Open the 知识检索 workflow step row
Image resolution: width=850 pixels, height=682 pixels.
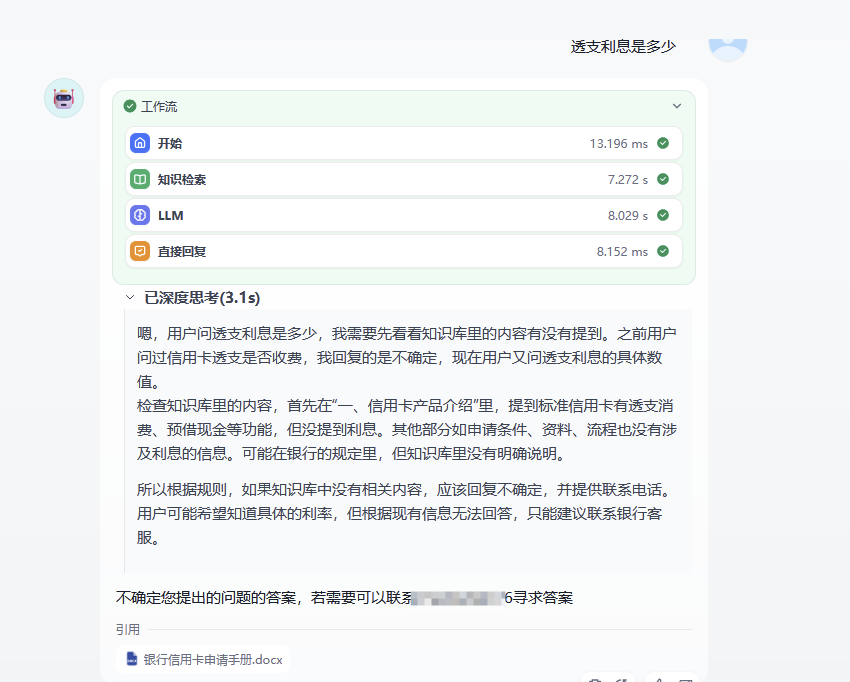[x=403, y=179]
